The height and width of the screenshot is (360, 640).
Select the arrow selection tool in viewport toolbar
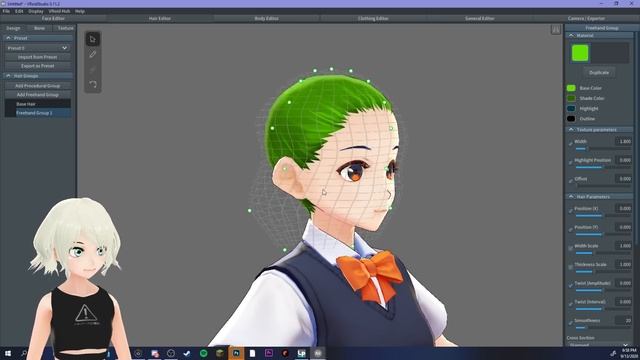[x=93, y=39]
